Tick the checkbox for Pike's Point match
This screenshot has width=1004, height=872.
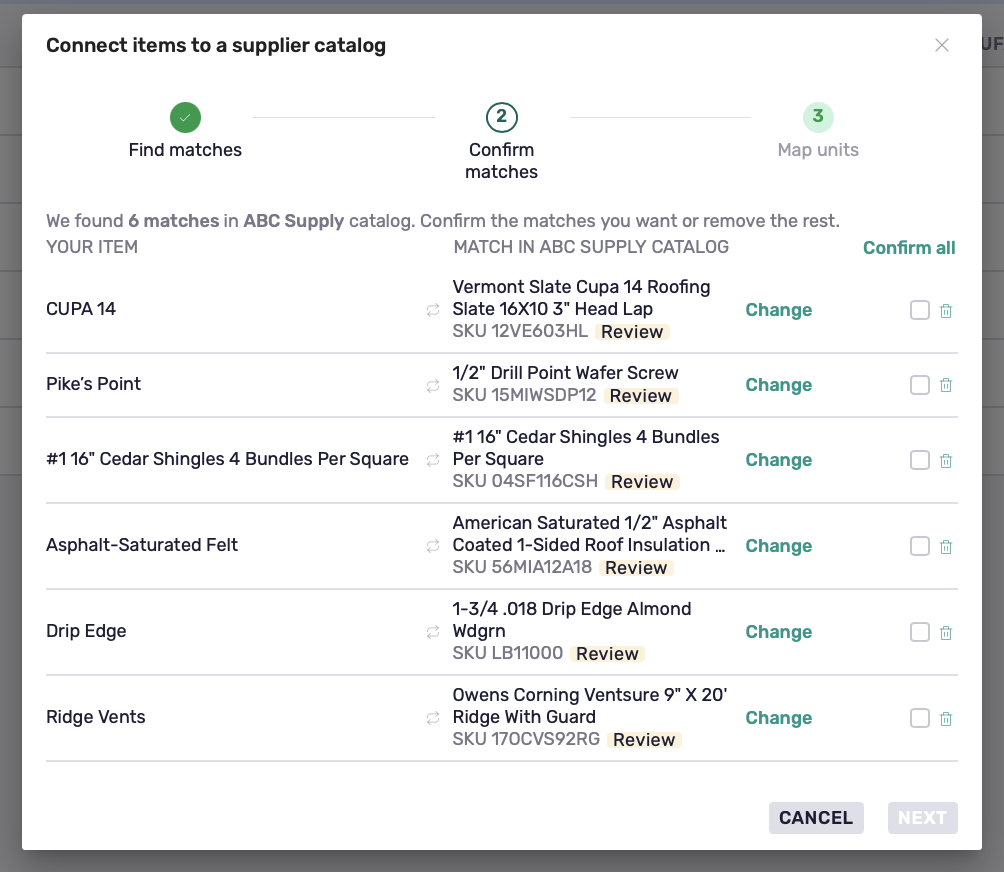click(x=919, y=385)
